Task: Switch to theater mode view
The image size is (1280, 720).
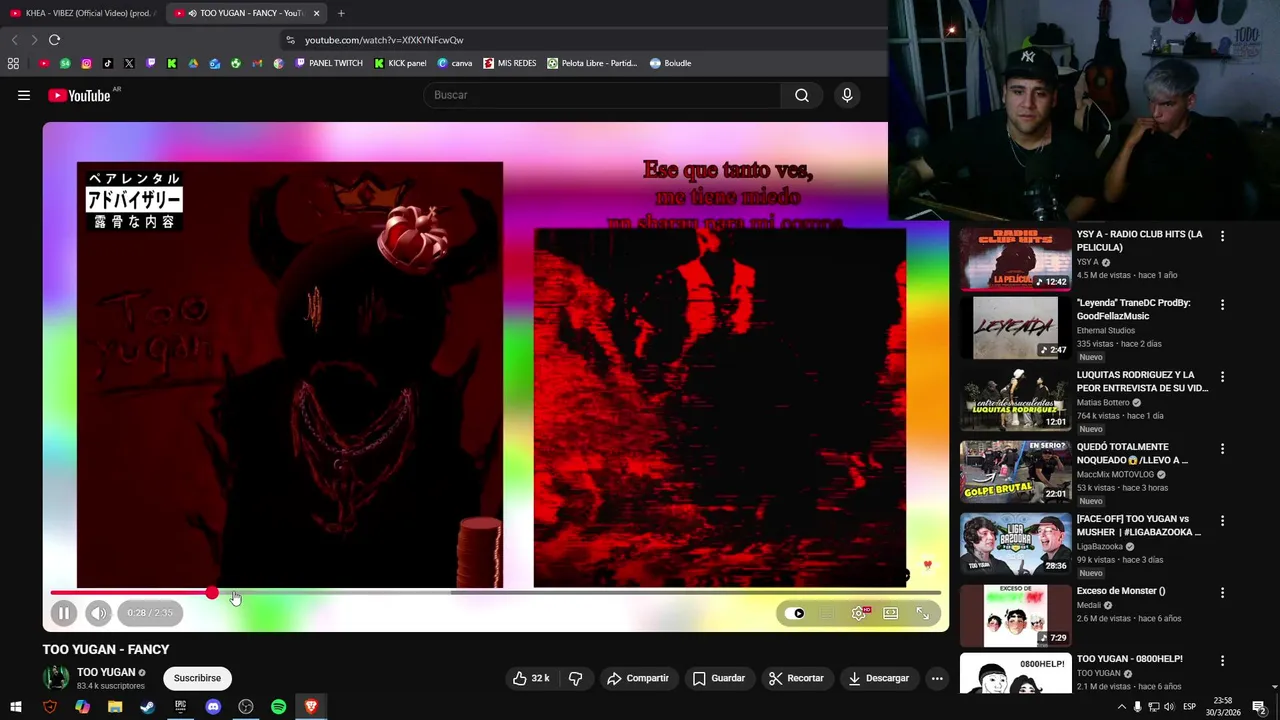Action: 890,613
